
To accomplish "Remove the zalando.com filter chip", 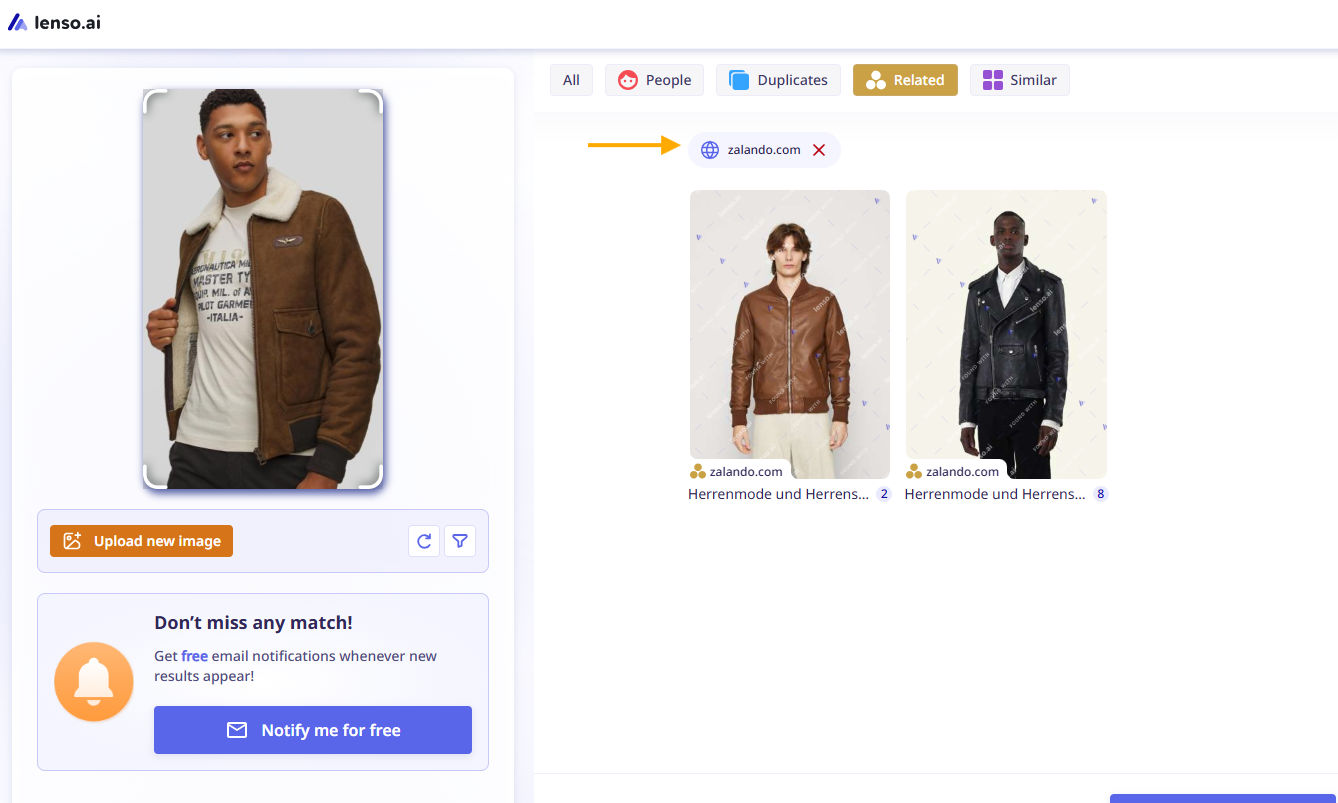I will [x=819, y=150].
